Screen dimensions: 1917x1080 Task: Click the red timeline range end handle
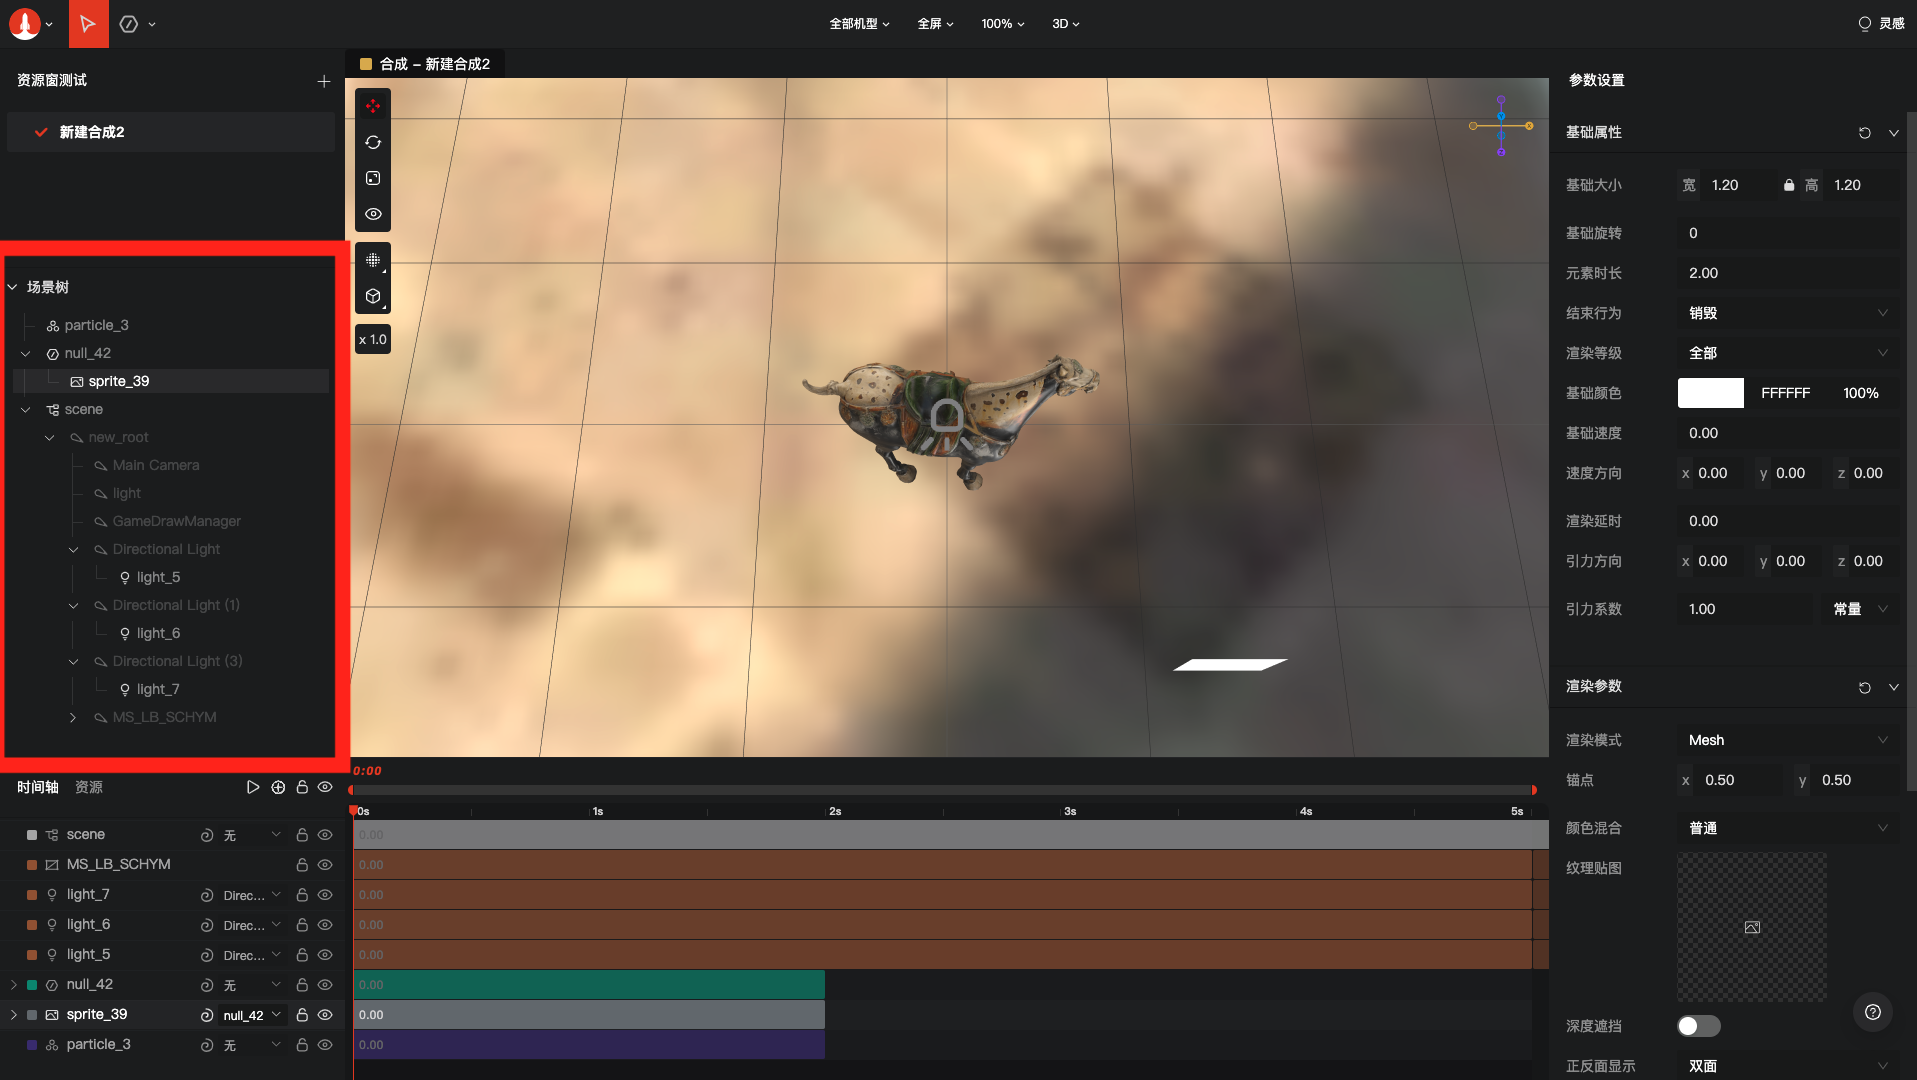point(1533,790)
